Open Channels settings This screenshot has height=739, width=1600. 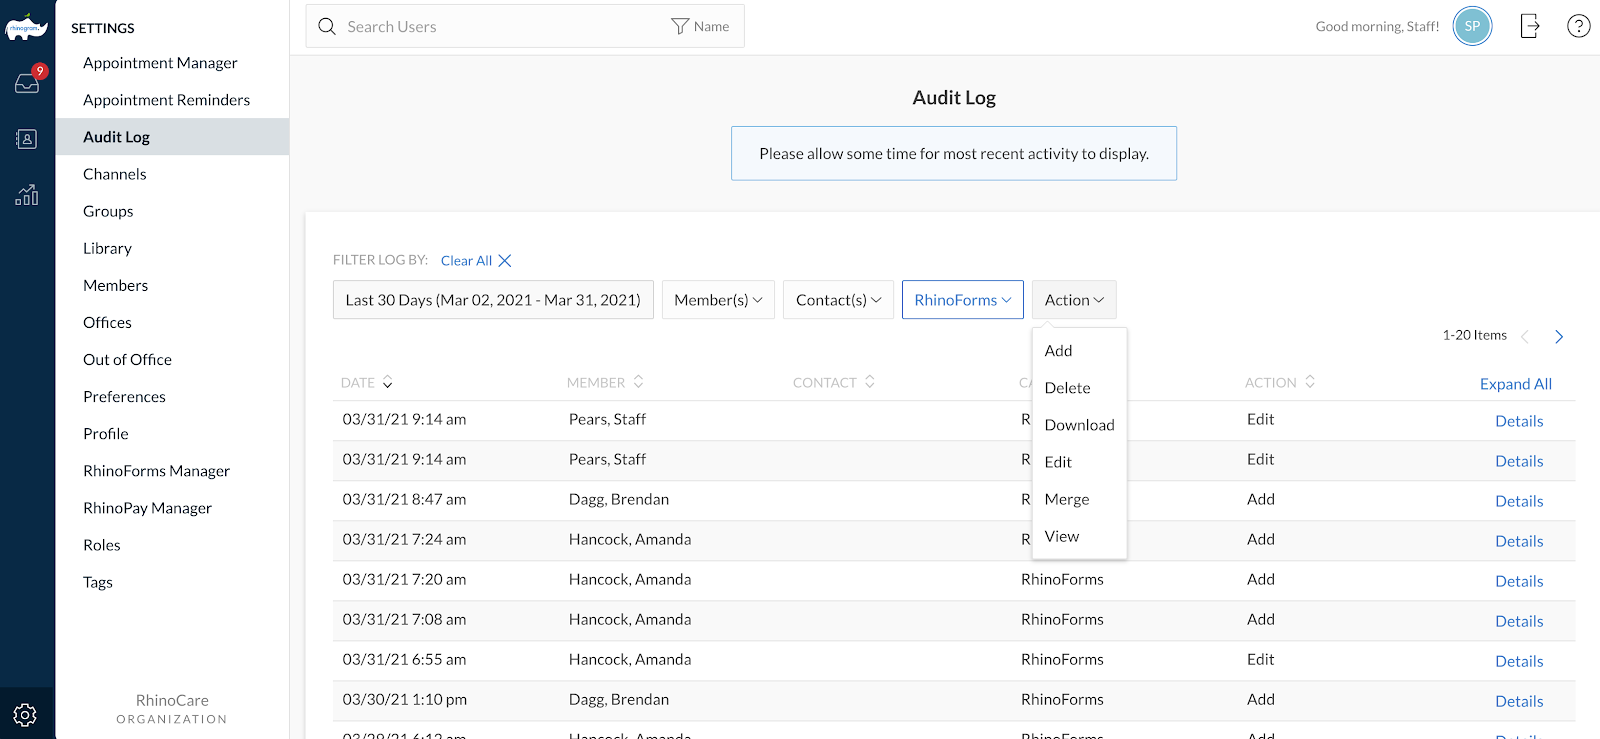(114, 174)
